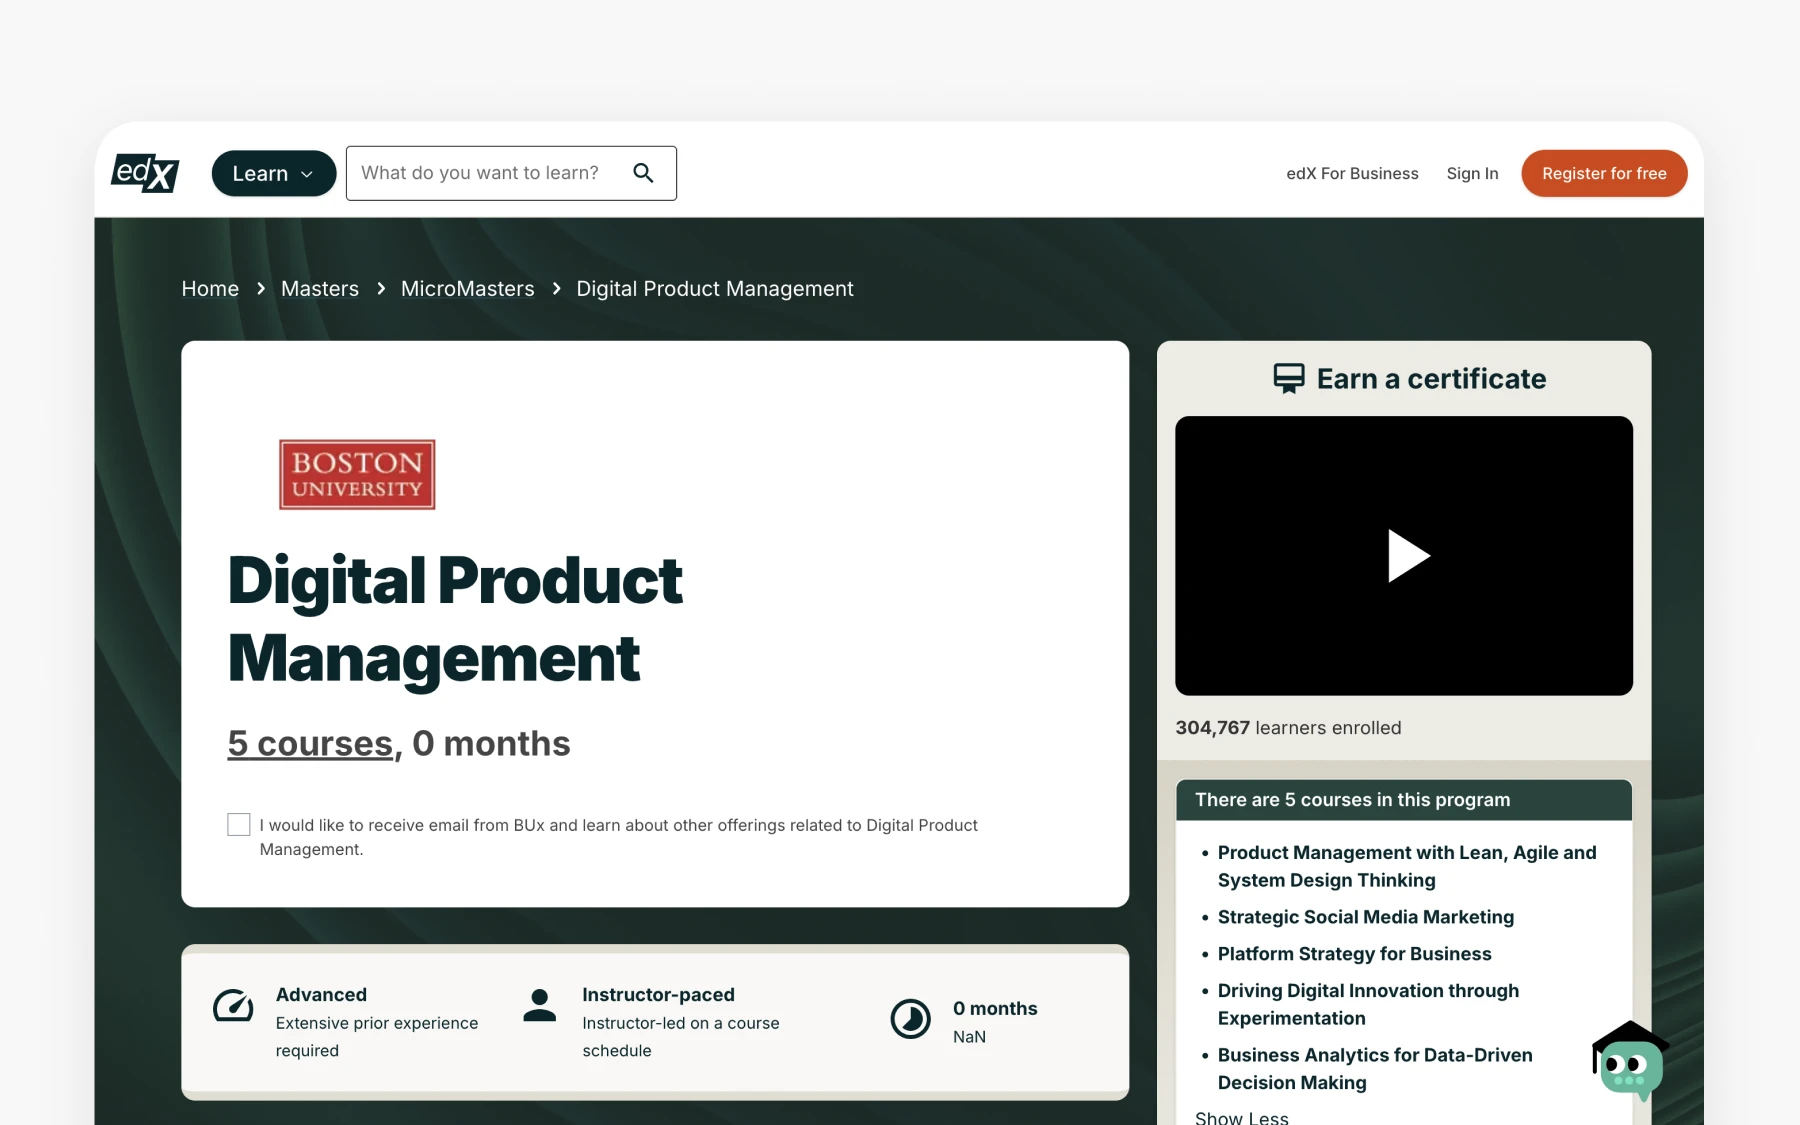Click Register for free button
Viewport: 1800px width, 1125px height.
point(1604,173)
